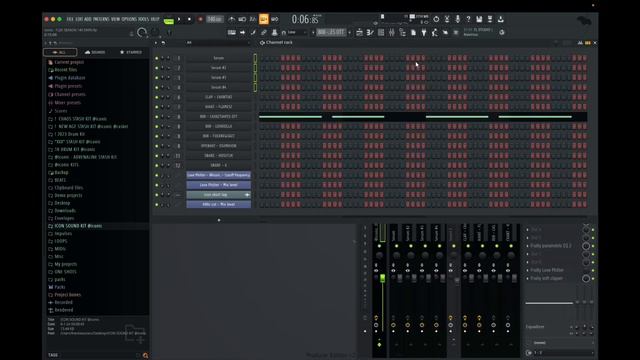Viewport: 640px width, 360px height.
Task: Toggle the green pattern/song mode button
Action: [169, 20]
